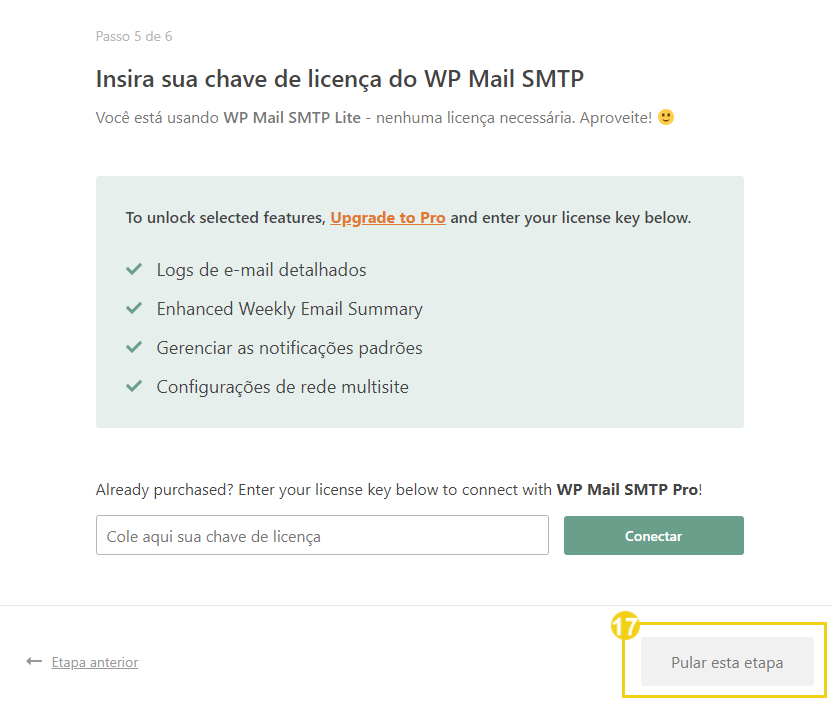
Task: Click the Insira sua chave de licença heading
Action: pos(340,79)
